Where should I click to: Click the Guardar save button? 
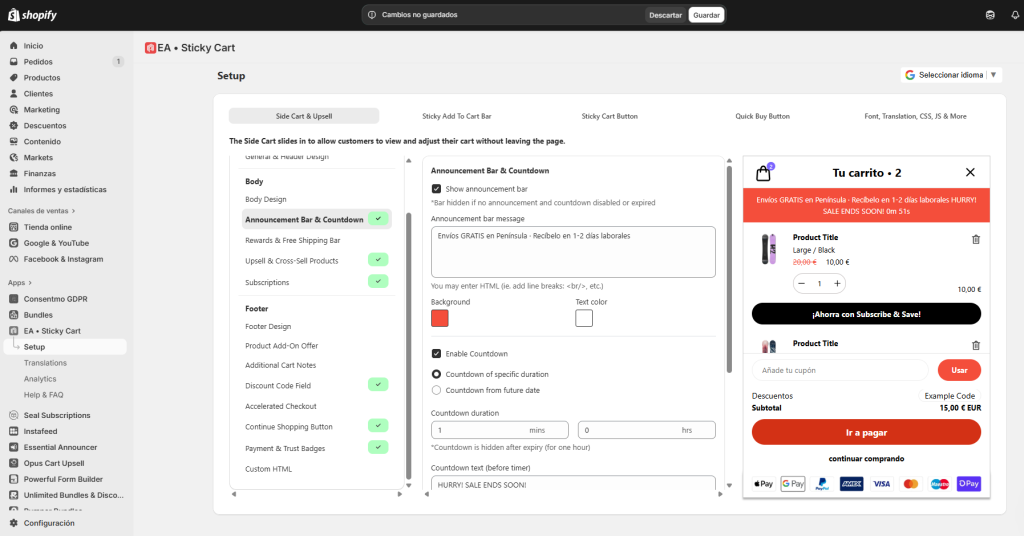706,15
